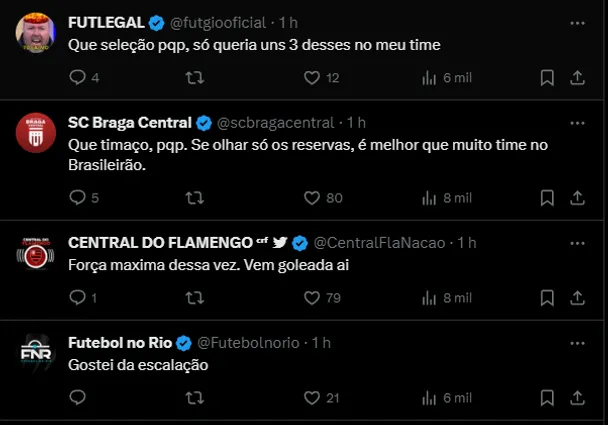Viewport: 608px width, 425px height.
Task: Like the FUTLEGAL tweet
Action: pyautogui.click(x=311, y=77)
